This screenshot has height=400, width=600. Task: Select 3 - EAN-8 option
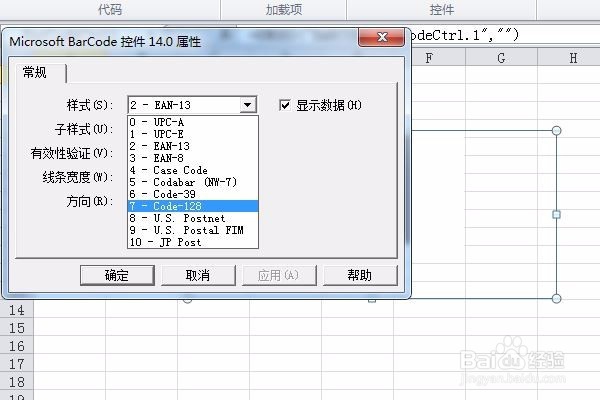(x=193, y=158)
